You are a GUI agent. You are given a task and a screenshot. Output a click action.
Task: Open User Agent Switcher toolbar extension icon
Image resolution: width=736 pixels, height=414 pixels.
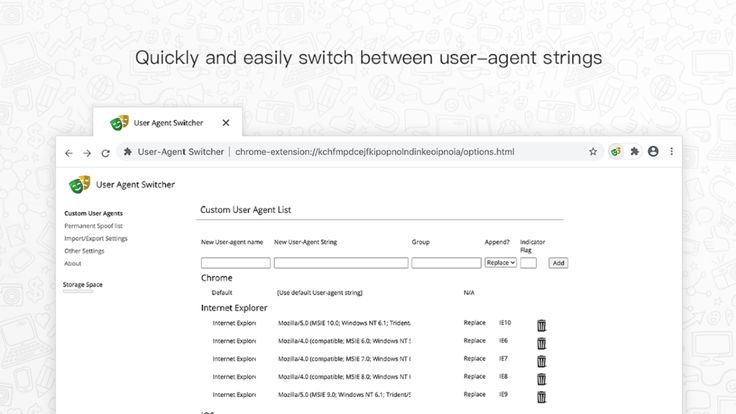click(616, 152)
